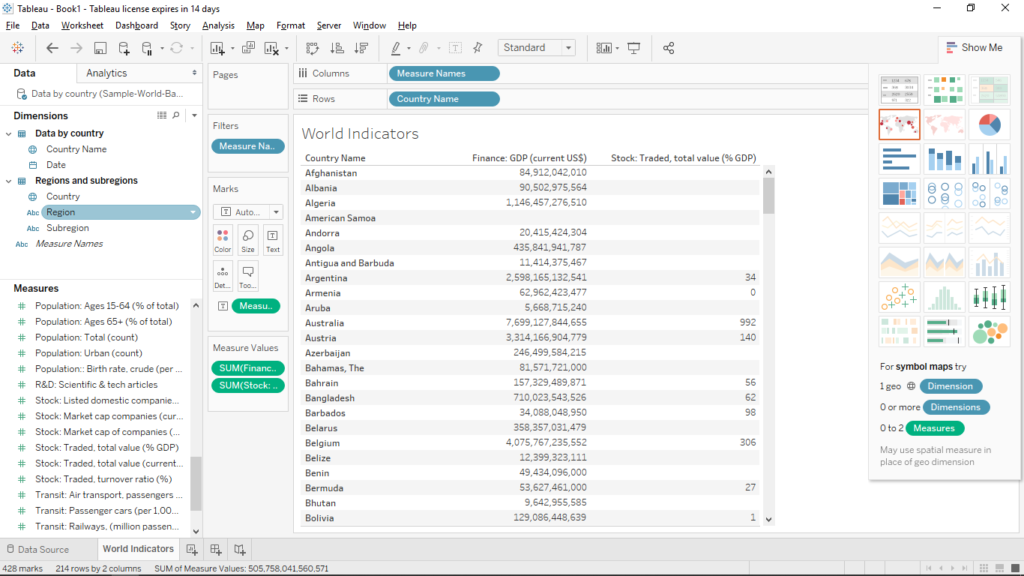
Task: Open the Tooltip shelf on the Marks card
Action: (x=249, y=274)
